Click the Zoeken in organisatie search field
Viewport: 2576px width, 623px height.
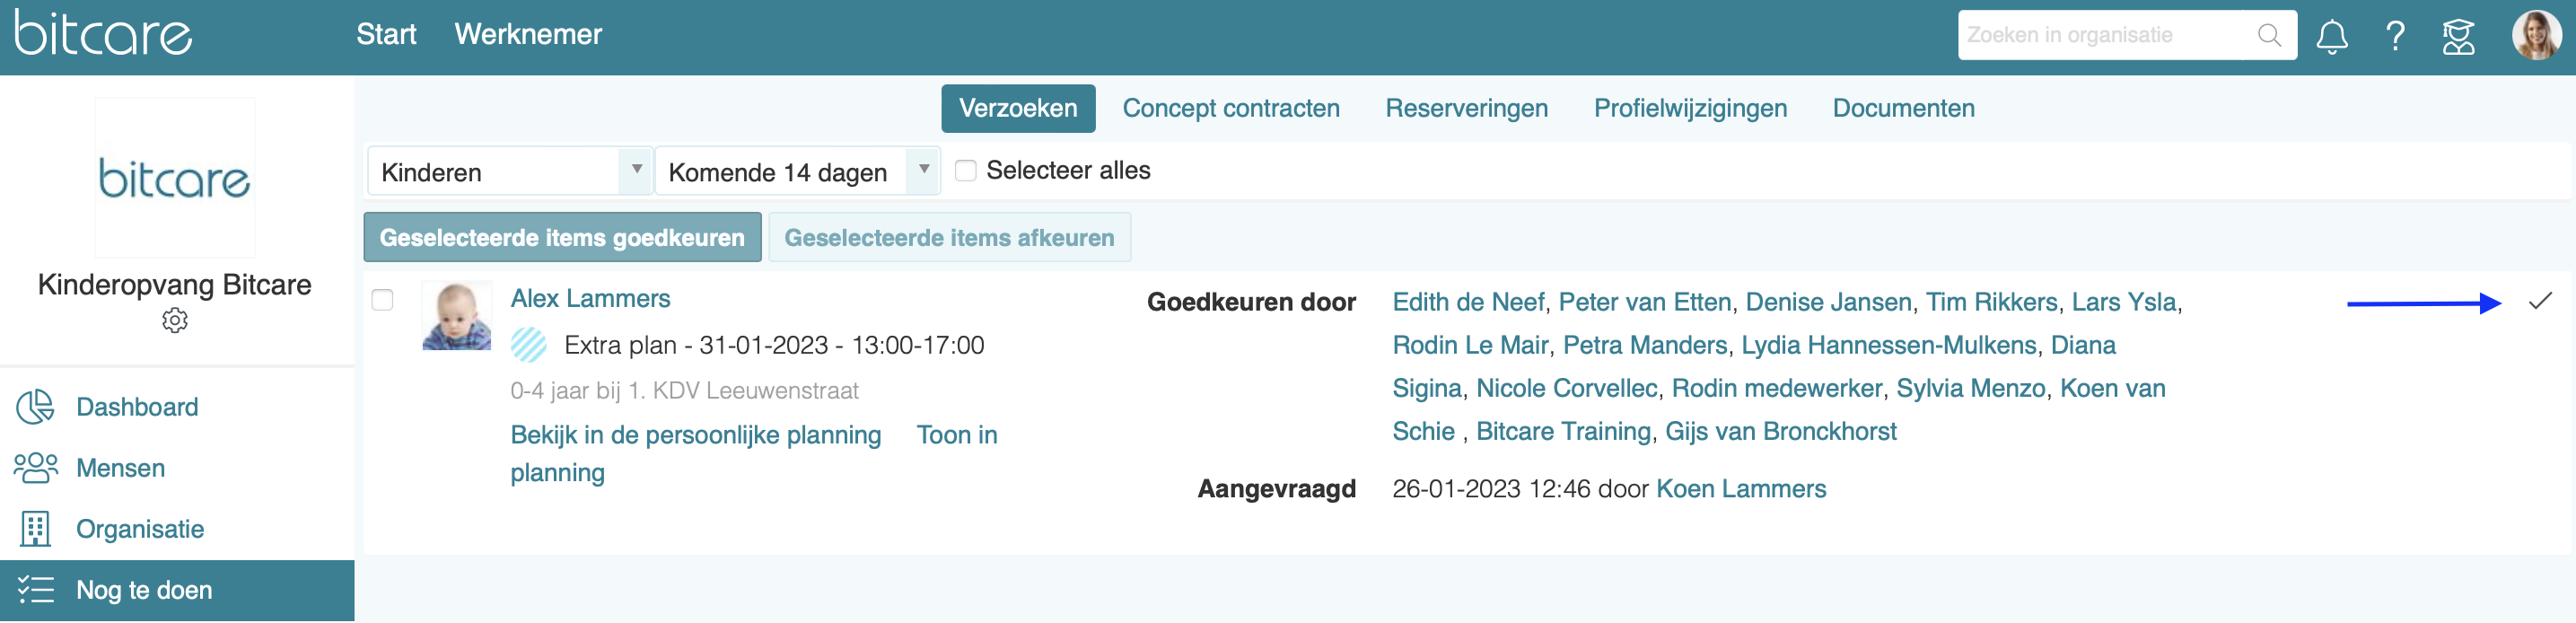[2107, 36]
